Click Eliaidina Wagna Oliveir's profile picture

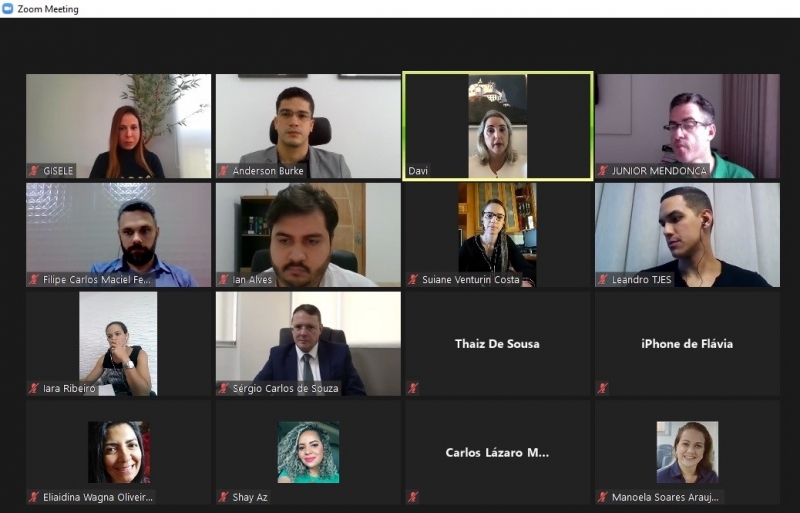pyautogui.click(x=119, y=452)
